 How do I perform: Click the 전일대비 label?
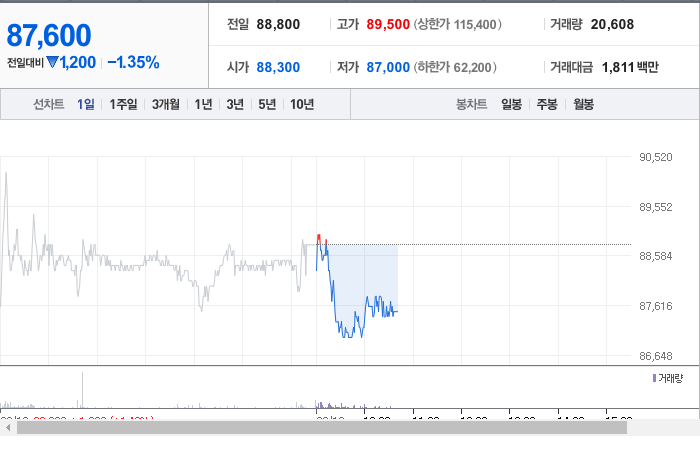click(25, 62)
